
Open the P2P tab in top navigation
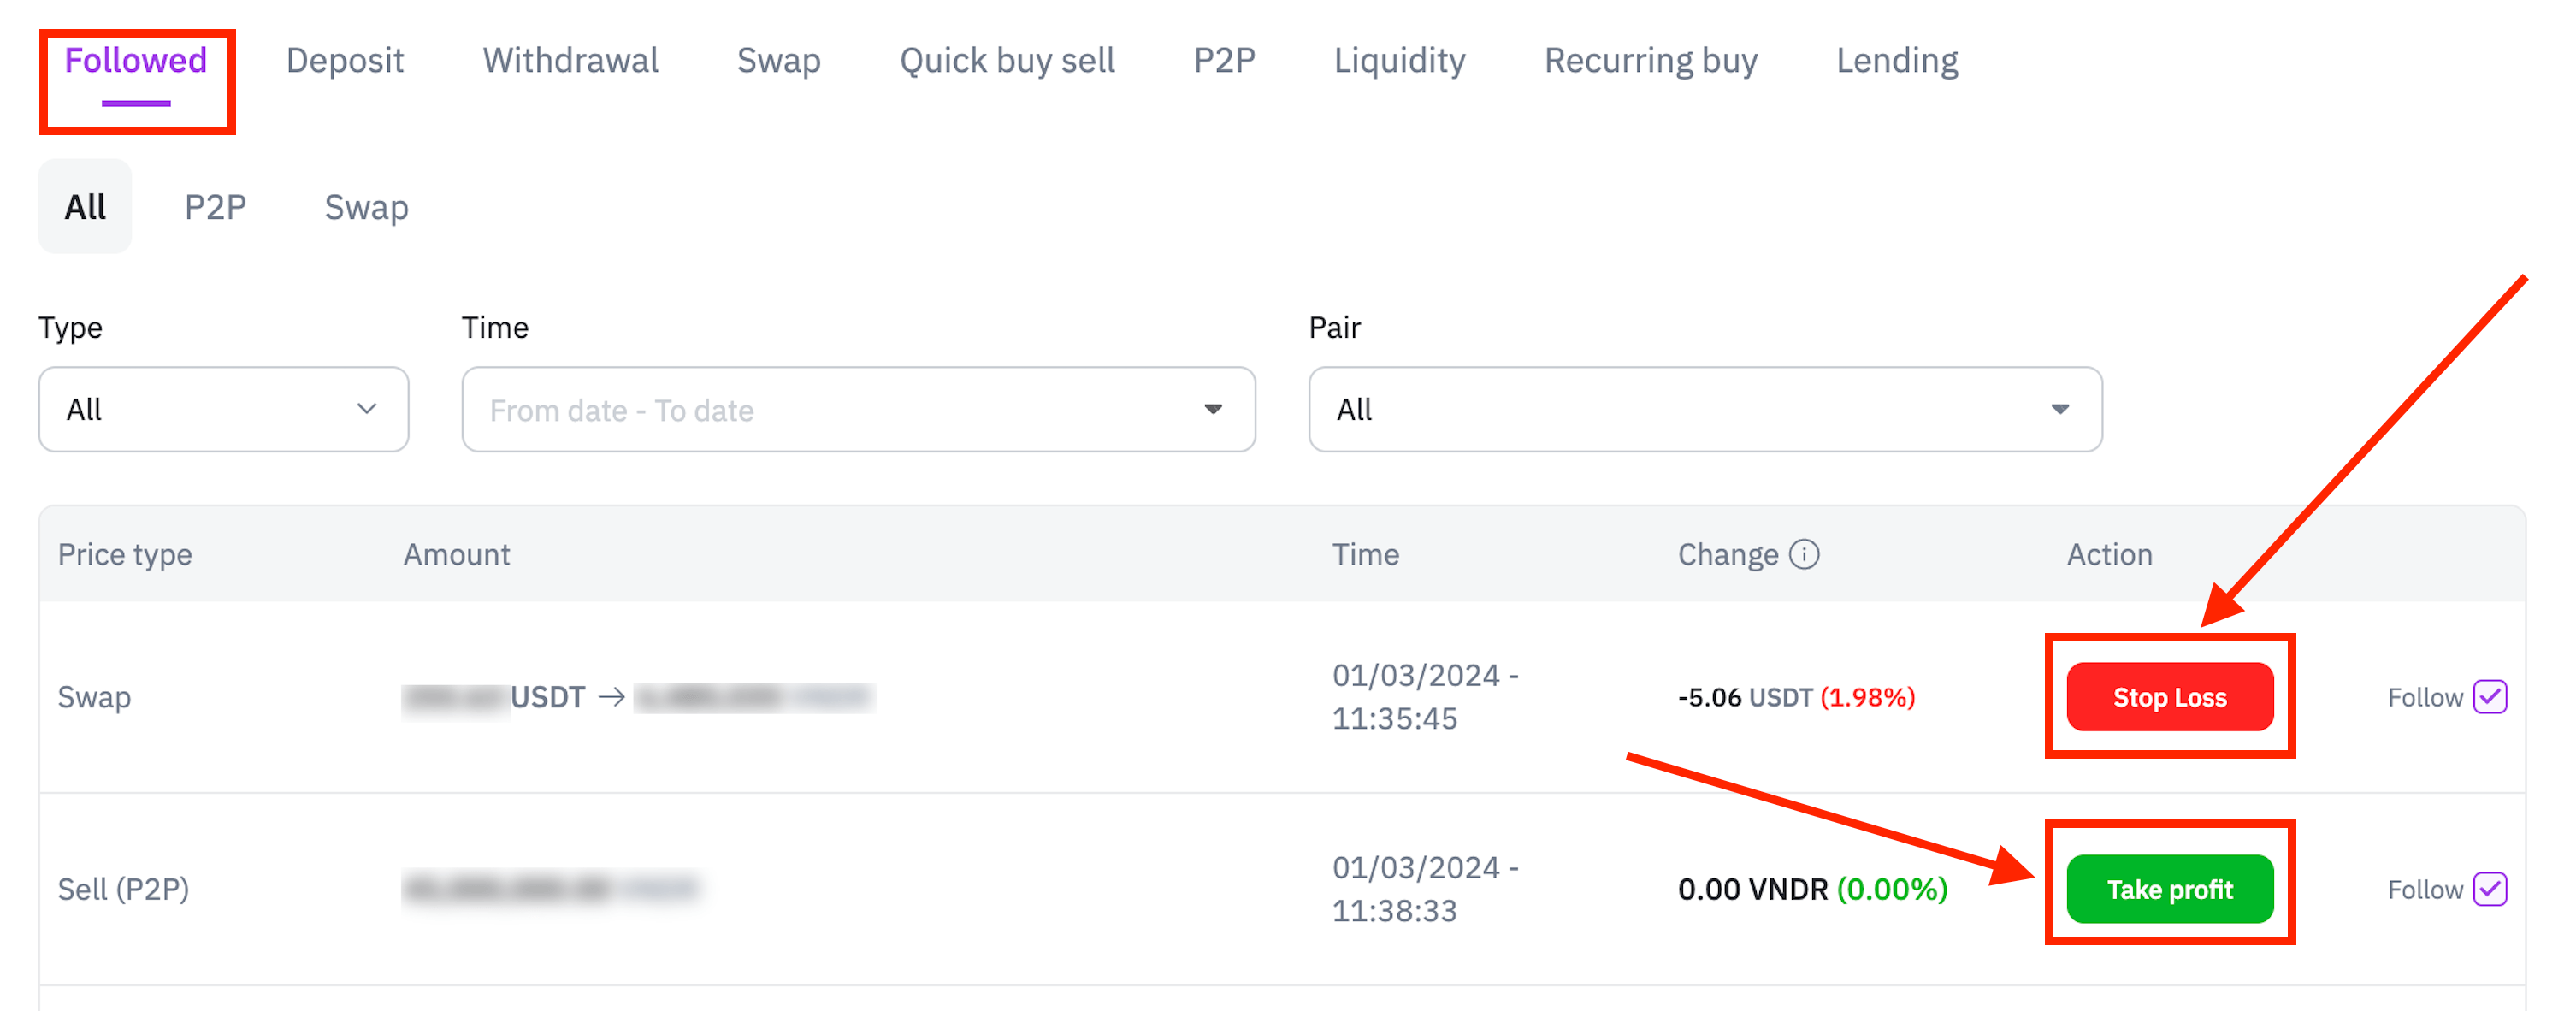[x=1224, y=61]
